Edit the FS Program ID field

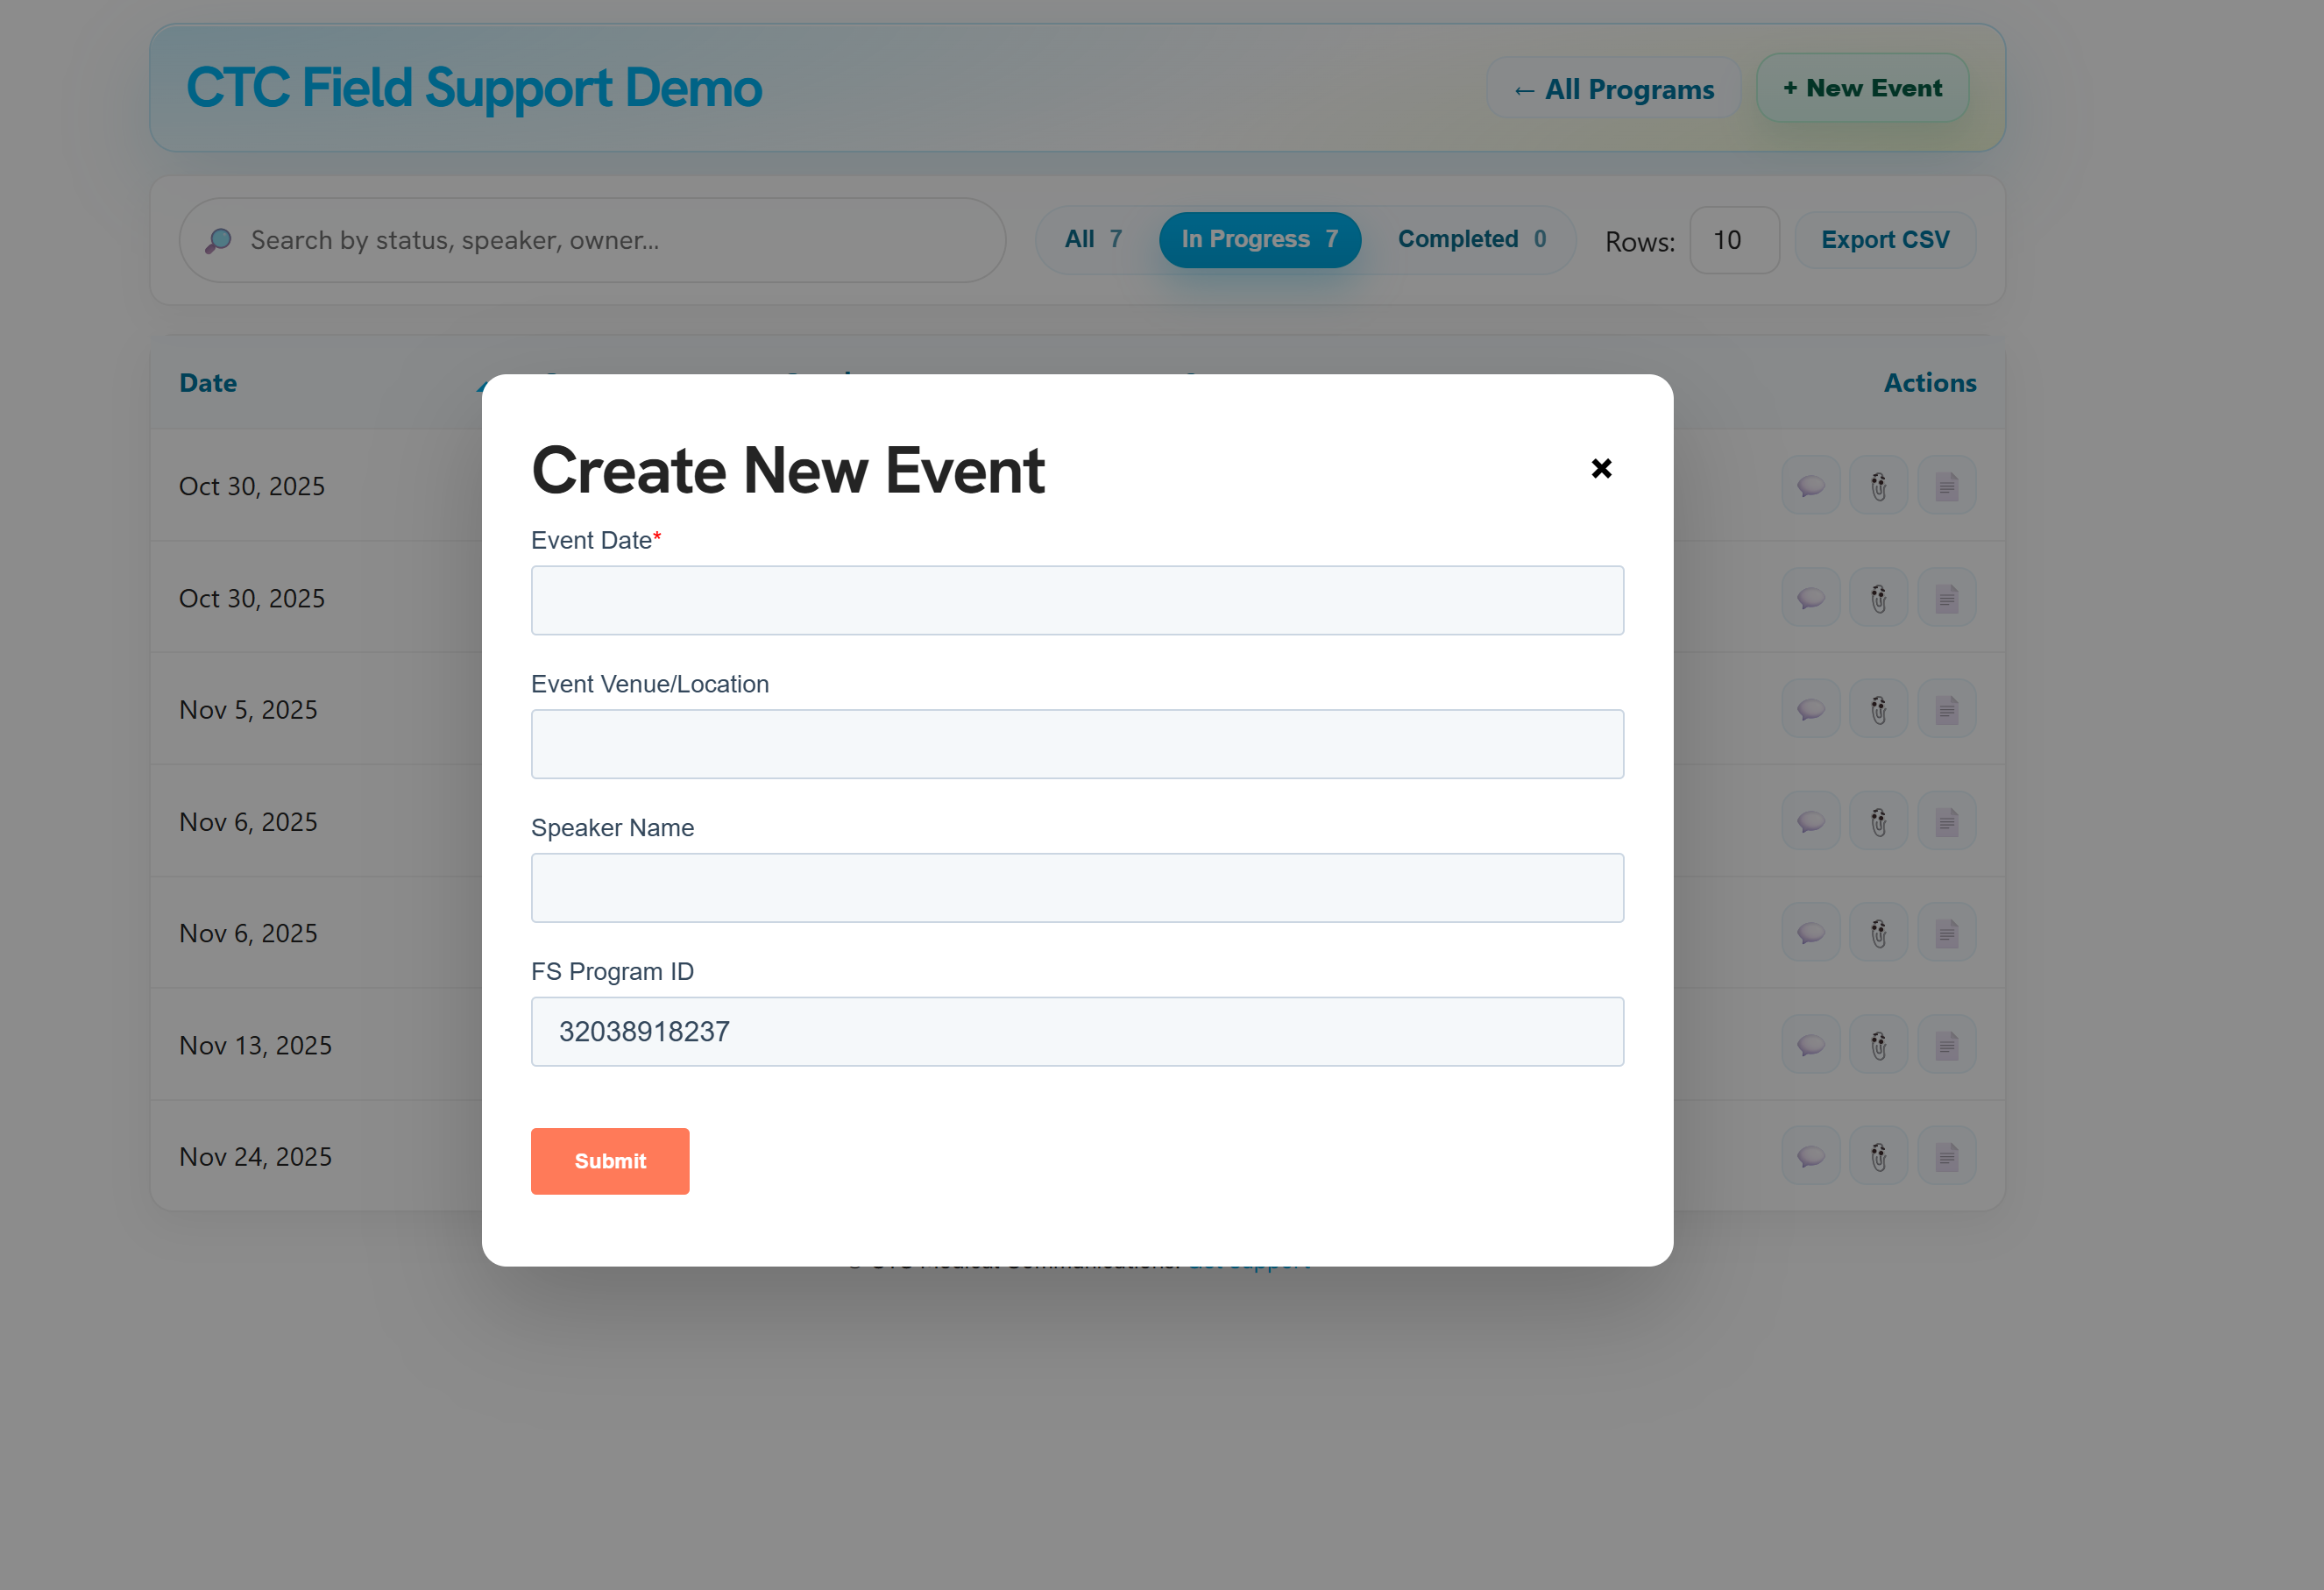tap(1077, 1031)
